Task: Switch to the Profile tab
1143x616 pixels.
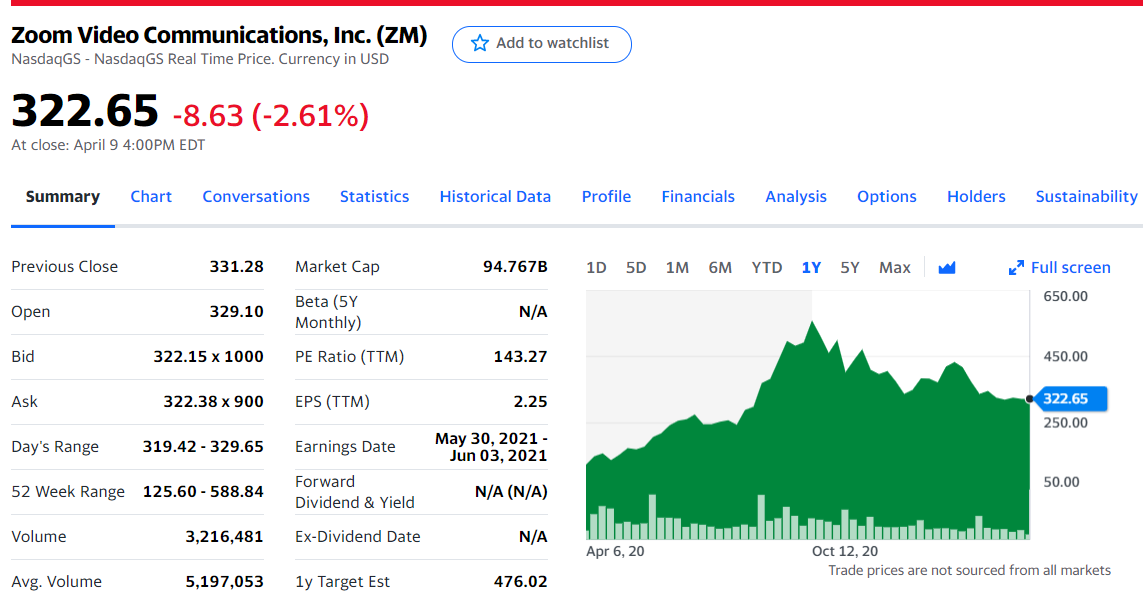Action: (606, 196)
